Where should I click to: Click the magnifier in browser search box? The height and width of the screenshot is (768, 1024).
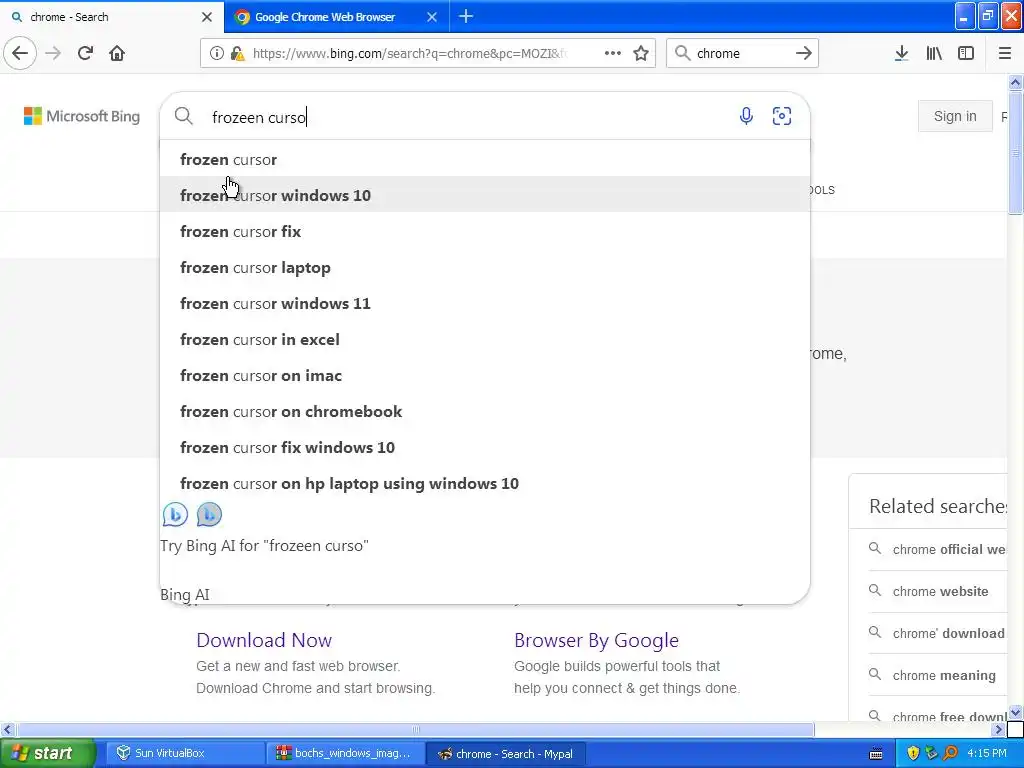[682, 53]
